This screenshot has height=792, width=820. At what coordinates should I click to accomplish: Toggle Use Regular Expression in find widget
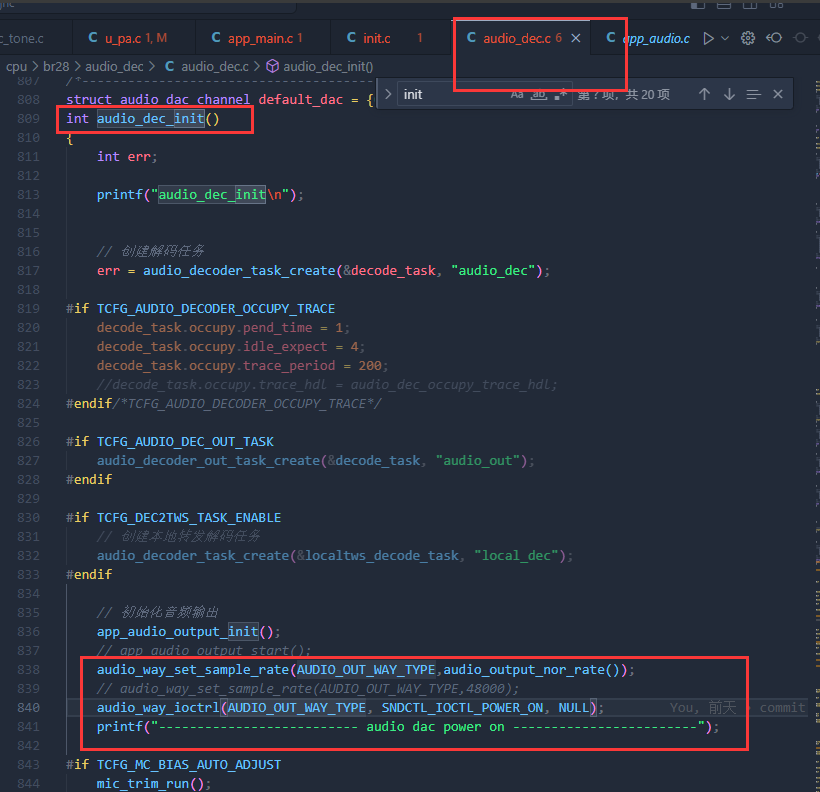click(x=561, y=94)
